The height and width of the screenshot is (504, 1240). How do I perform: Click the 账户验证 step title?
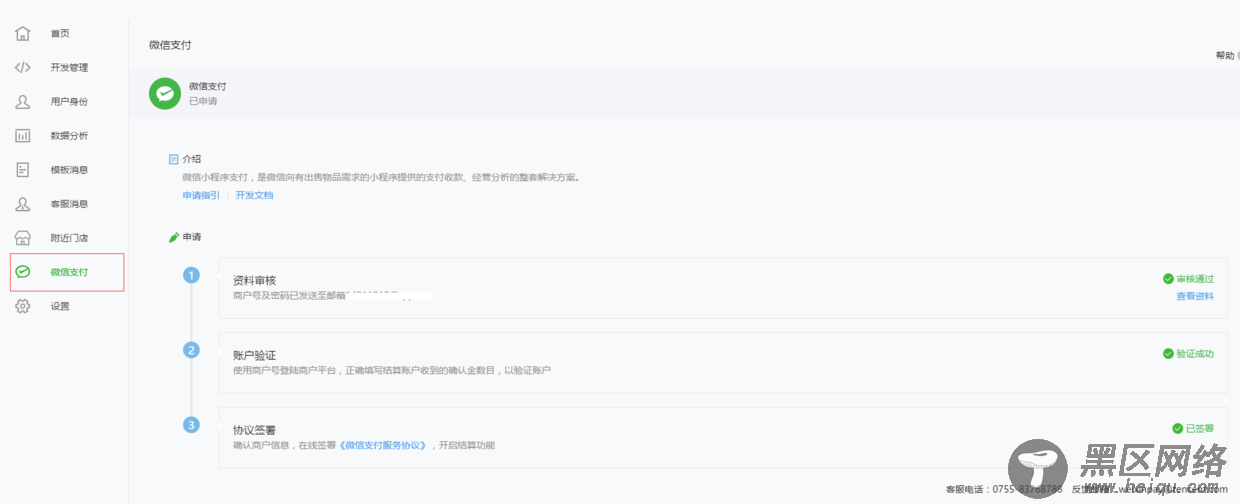click(254, 356)
